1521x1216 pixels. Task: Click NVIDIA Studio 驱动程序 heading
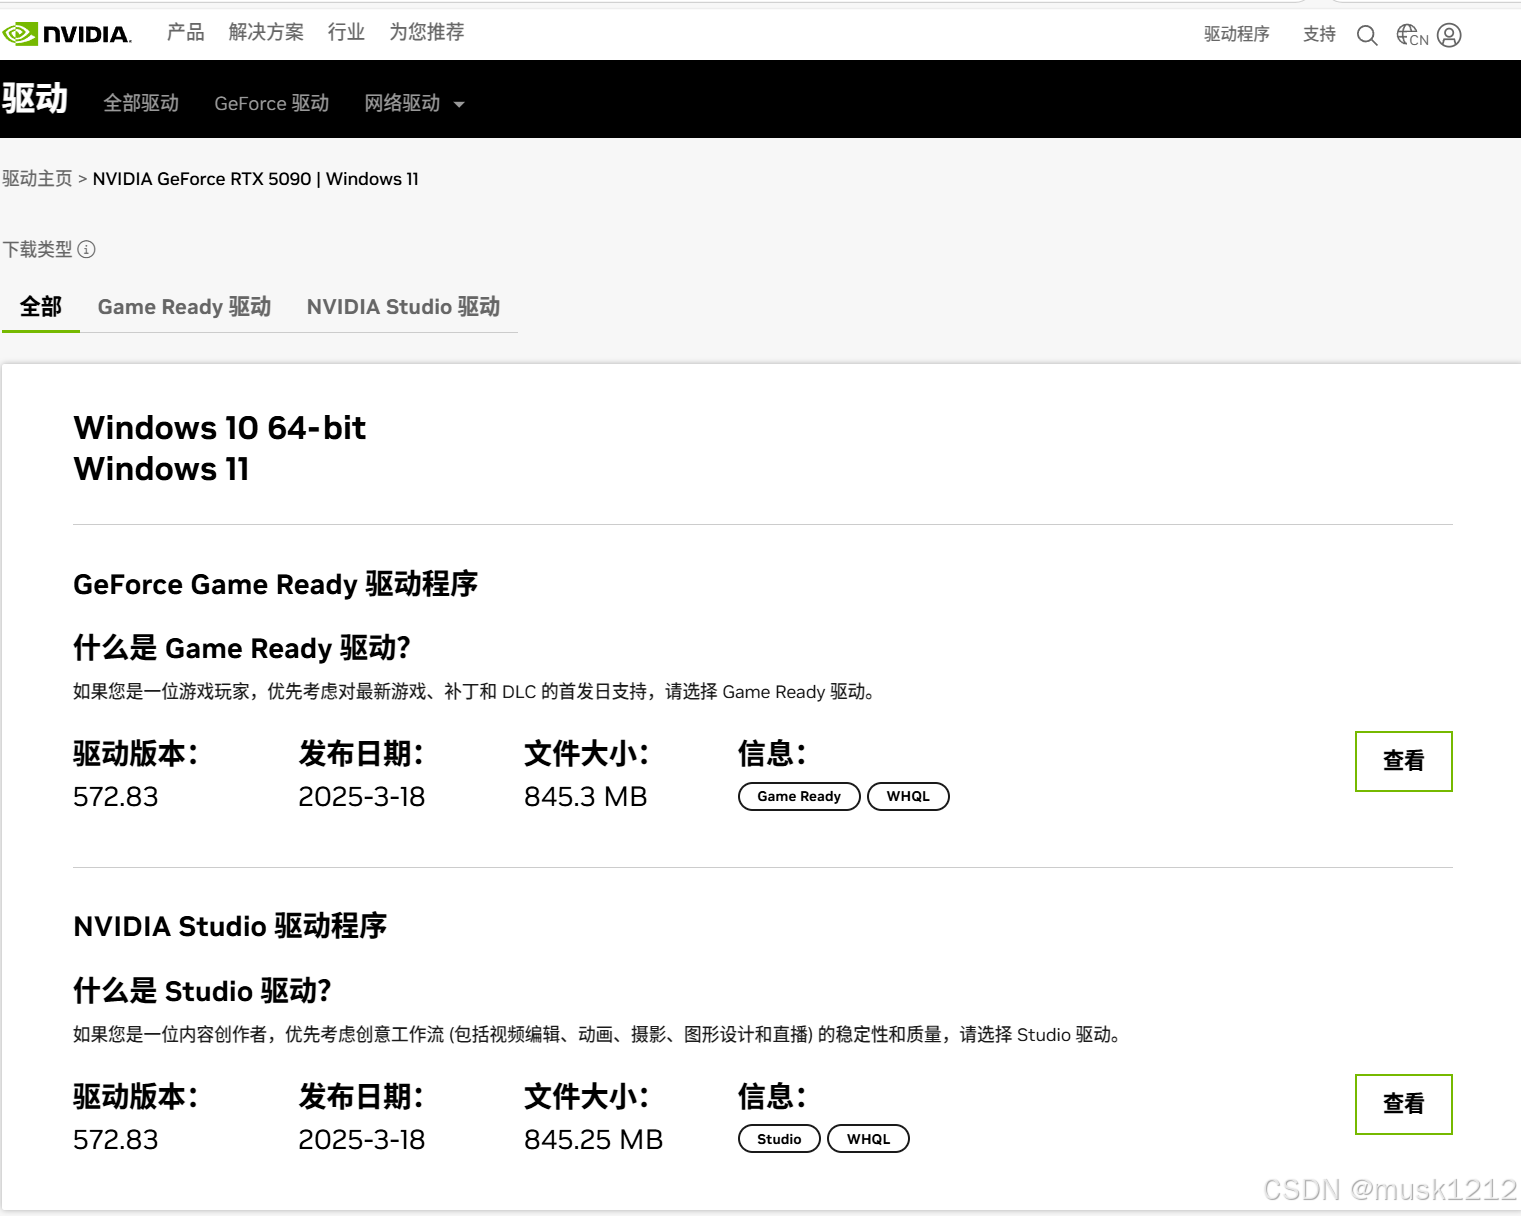(230, 926)
